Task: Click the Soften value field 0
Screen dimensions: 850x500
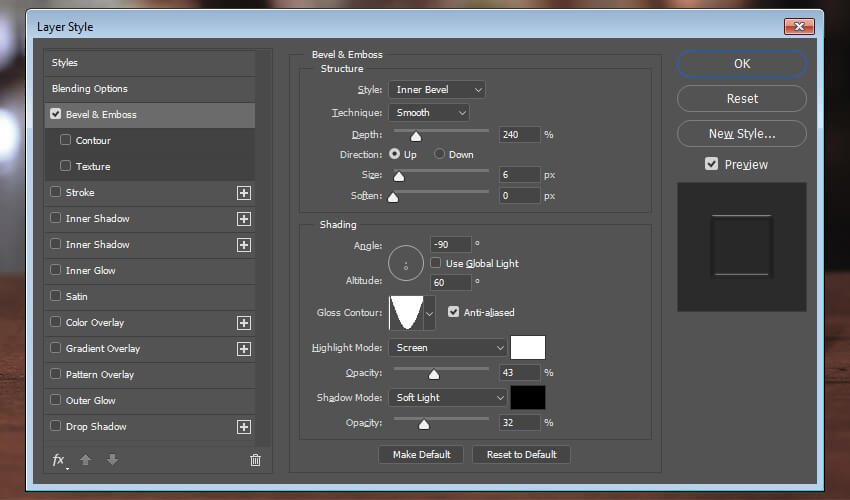Action: 519,196
